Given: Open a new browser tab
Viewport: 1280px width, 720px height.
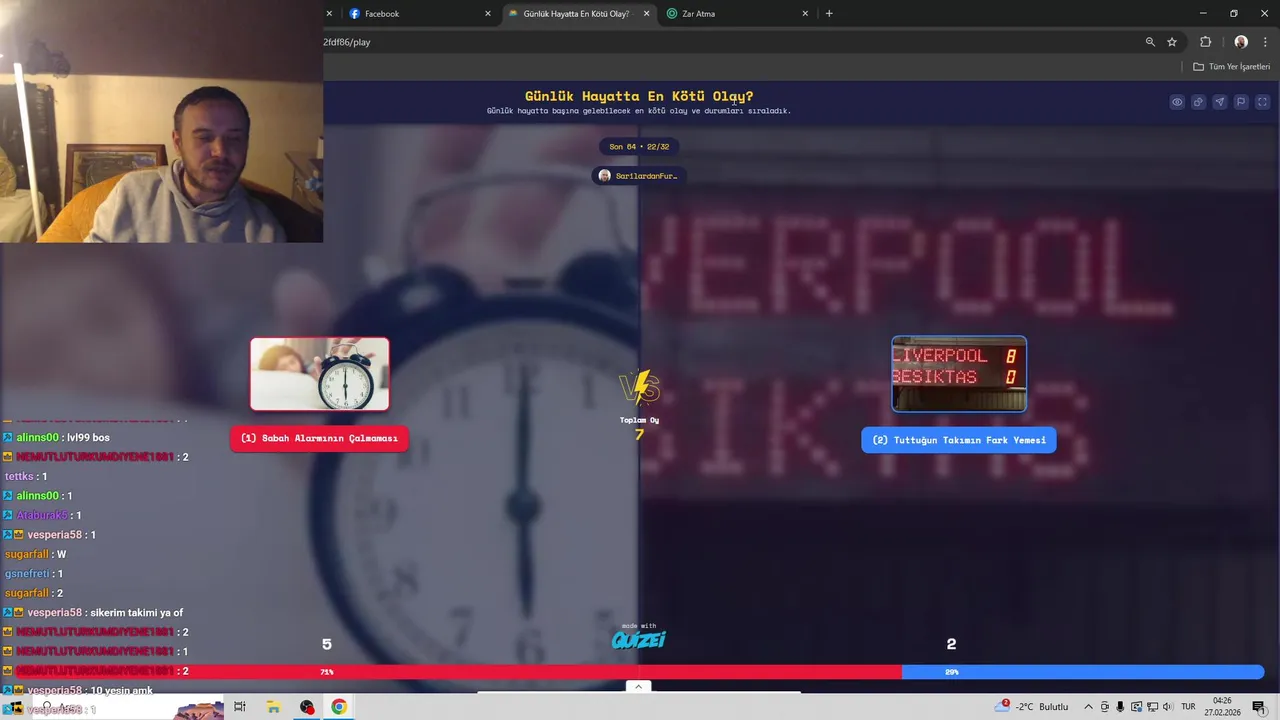Looking at the screenshot, I should click(829, 14).
